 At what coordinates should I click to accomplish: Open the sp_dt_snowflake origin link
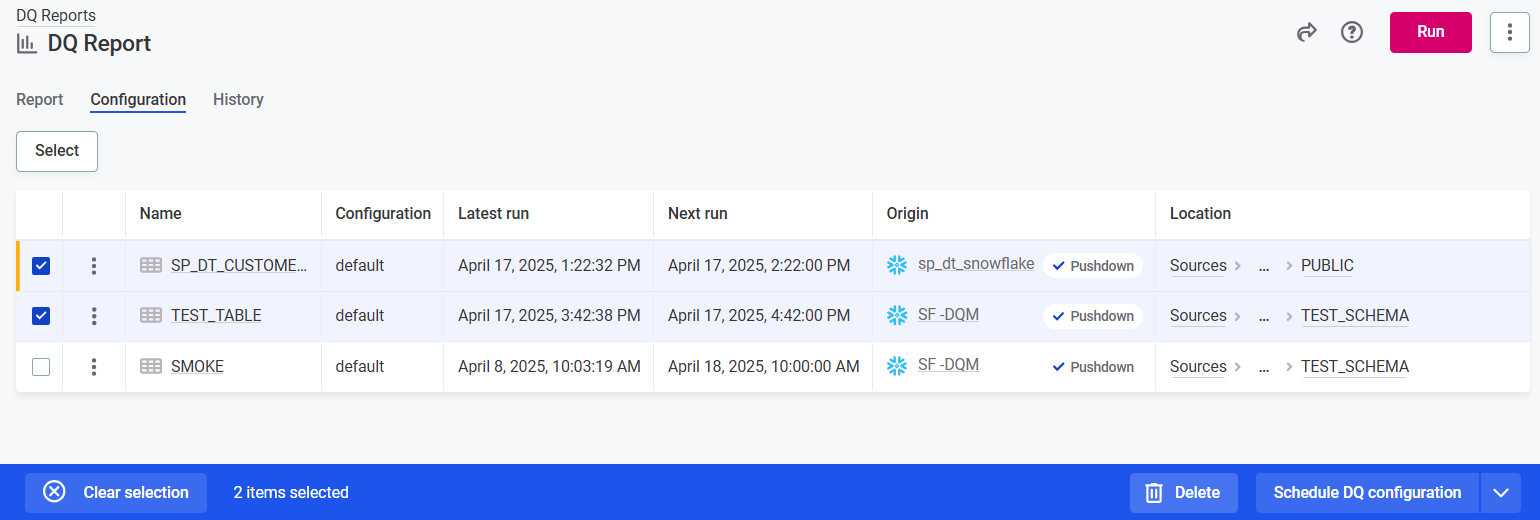(975, 265)
